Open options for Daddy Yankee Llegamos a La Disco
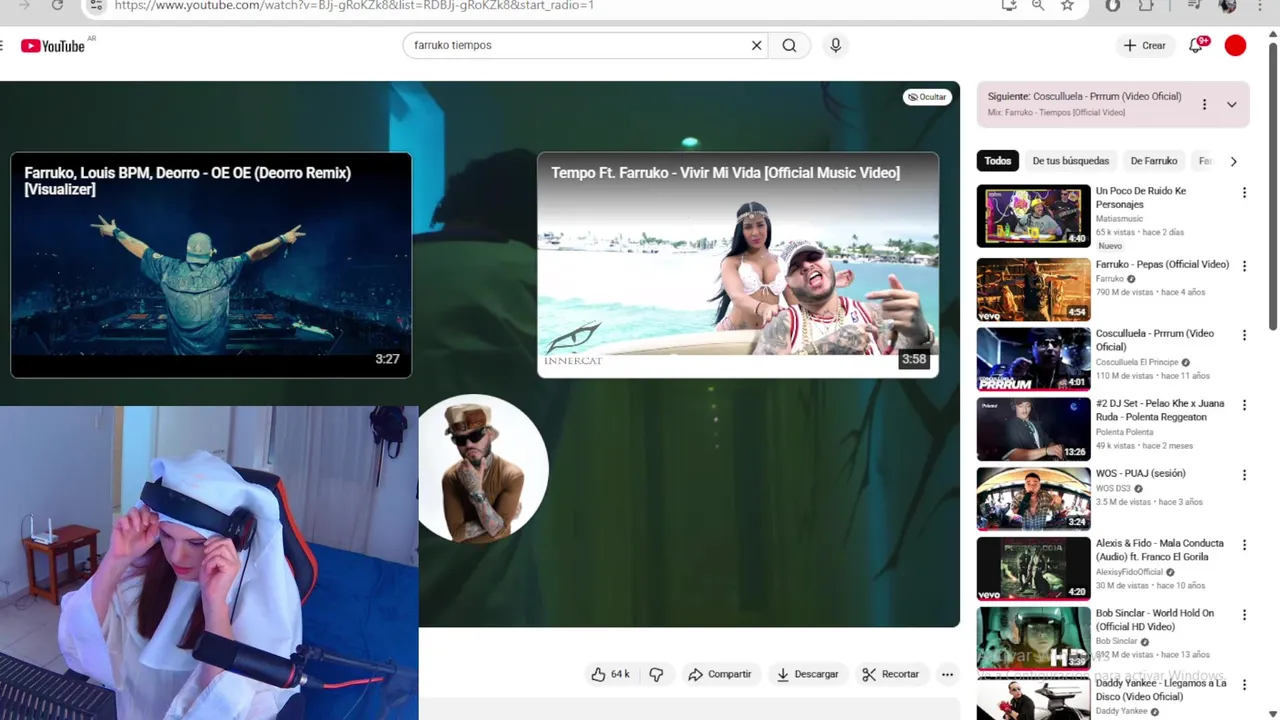The width and height of the screenshot is (1280, 720). pos(1244,685)
